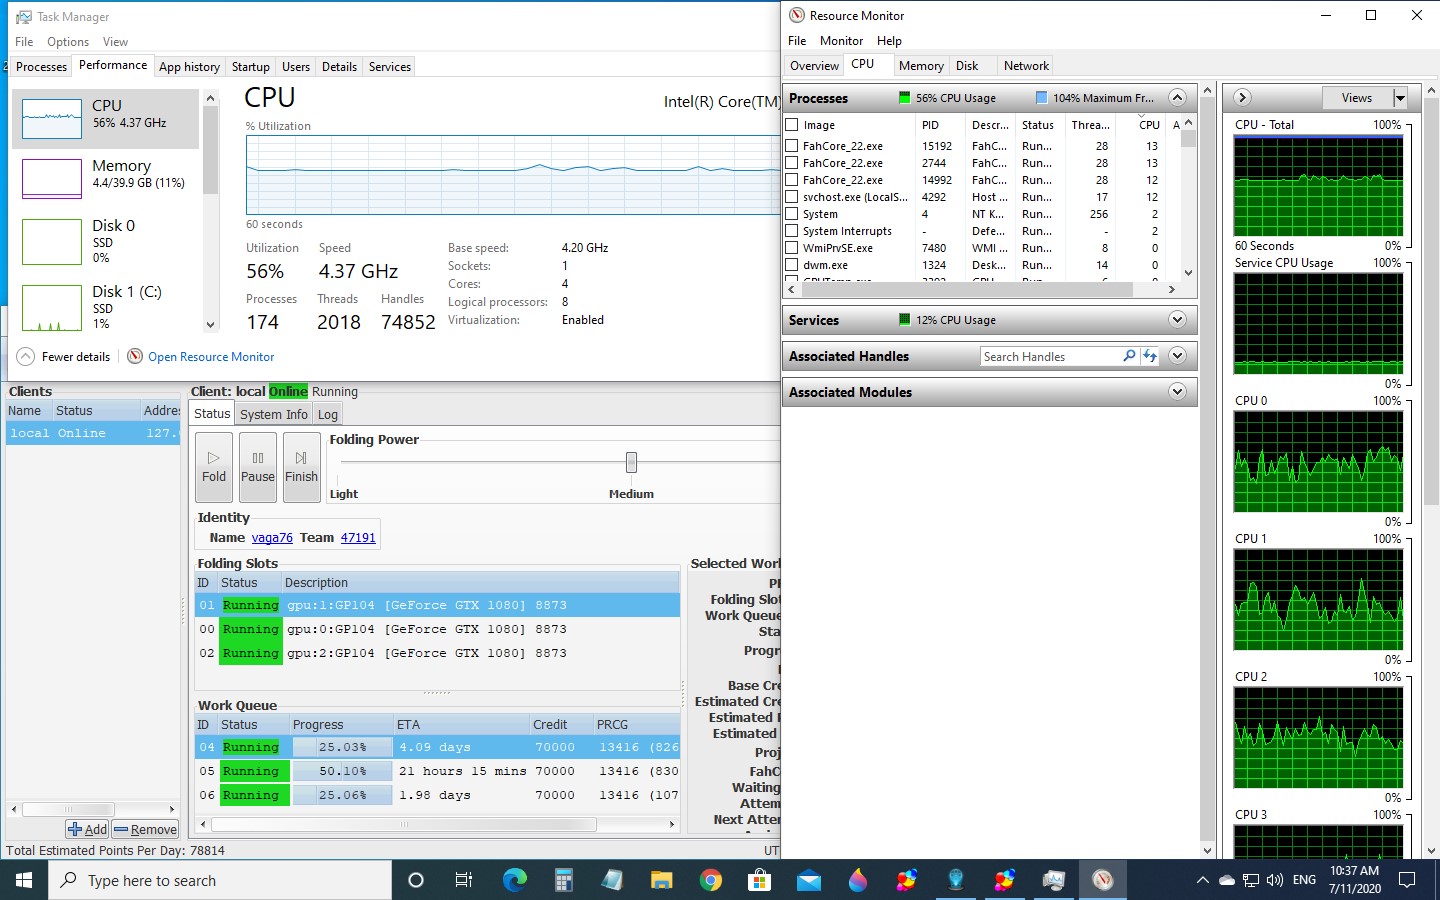The width and height of the screenshot is (1440, 900).
Task: Open the team 47191 link
Action: click(x=358, y=538)
